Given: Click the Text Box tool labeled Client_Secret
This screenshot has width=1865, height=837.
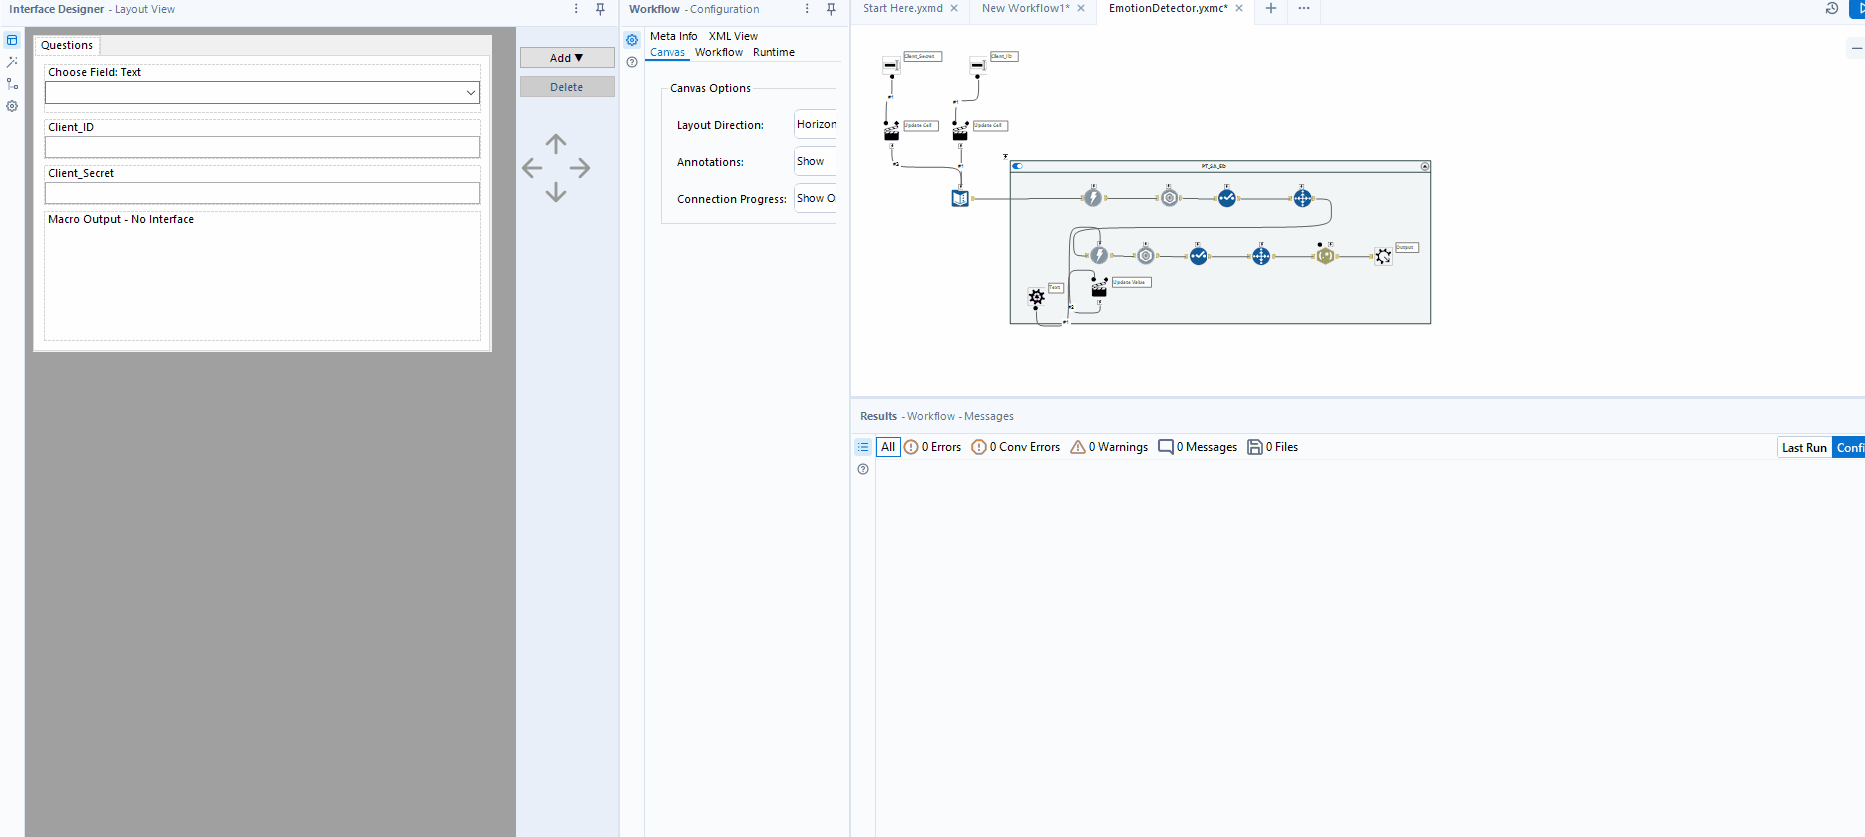Looking at the screenshot, I should pos(891,66).
